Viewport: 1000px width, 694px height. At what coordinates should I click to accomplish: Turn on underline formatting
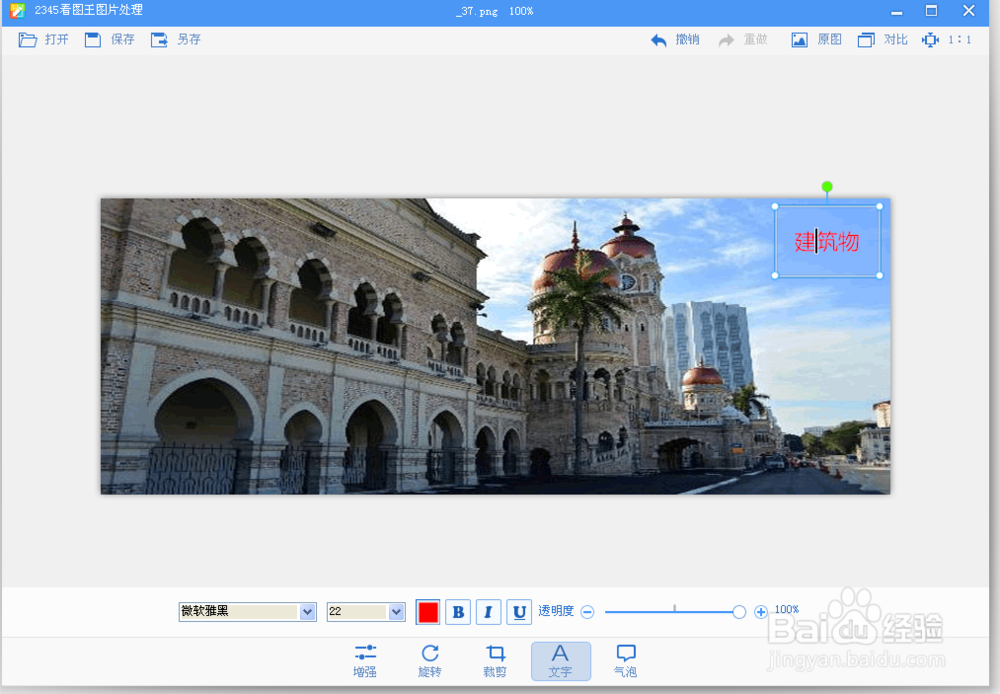point(518,611)
